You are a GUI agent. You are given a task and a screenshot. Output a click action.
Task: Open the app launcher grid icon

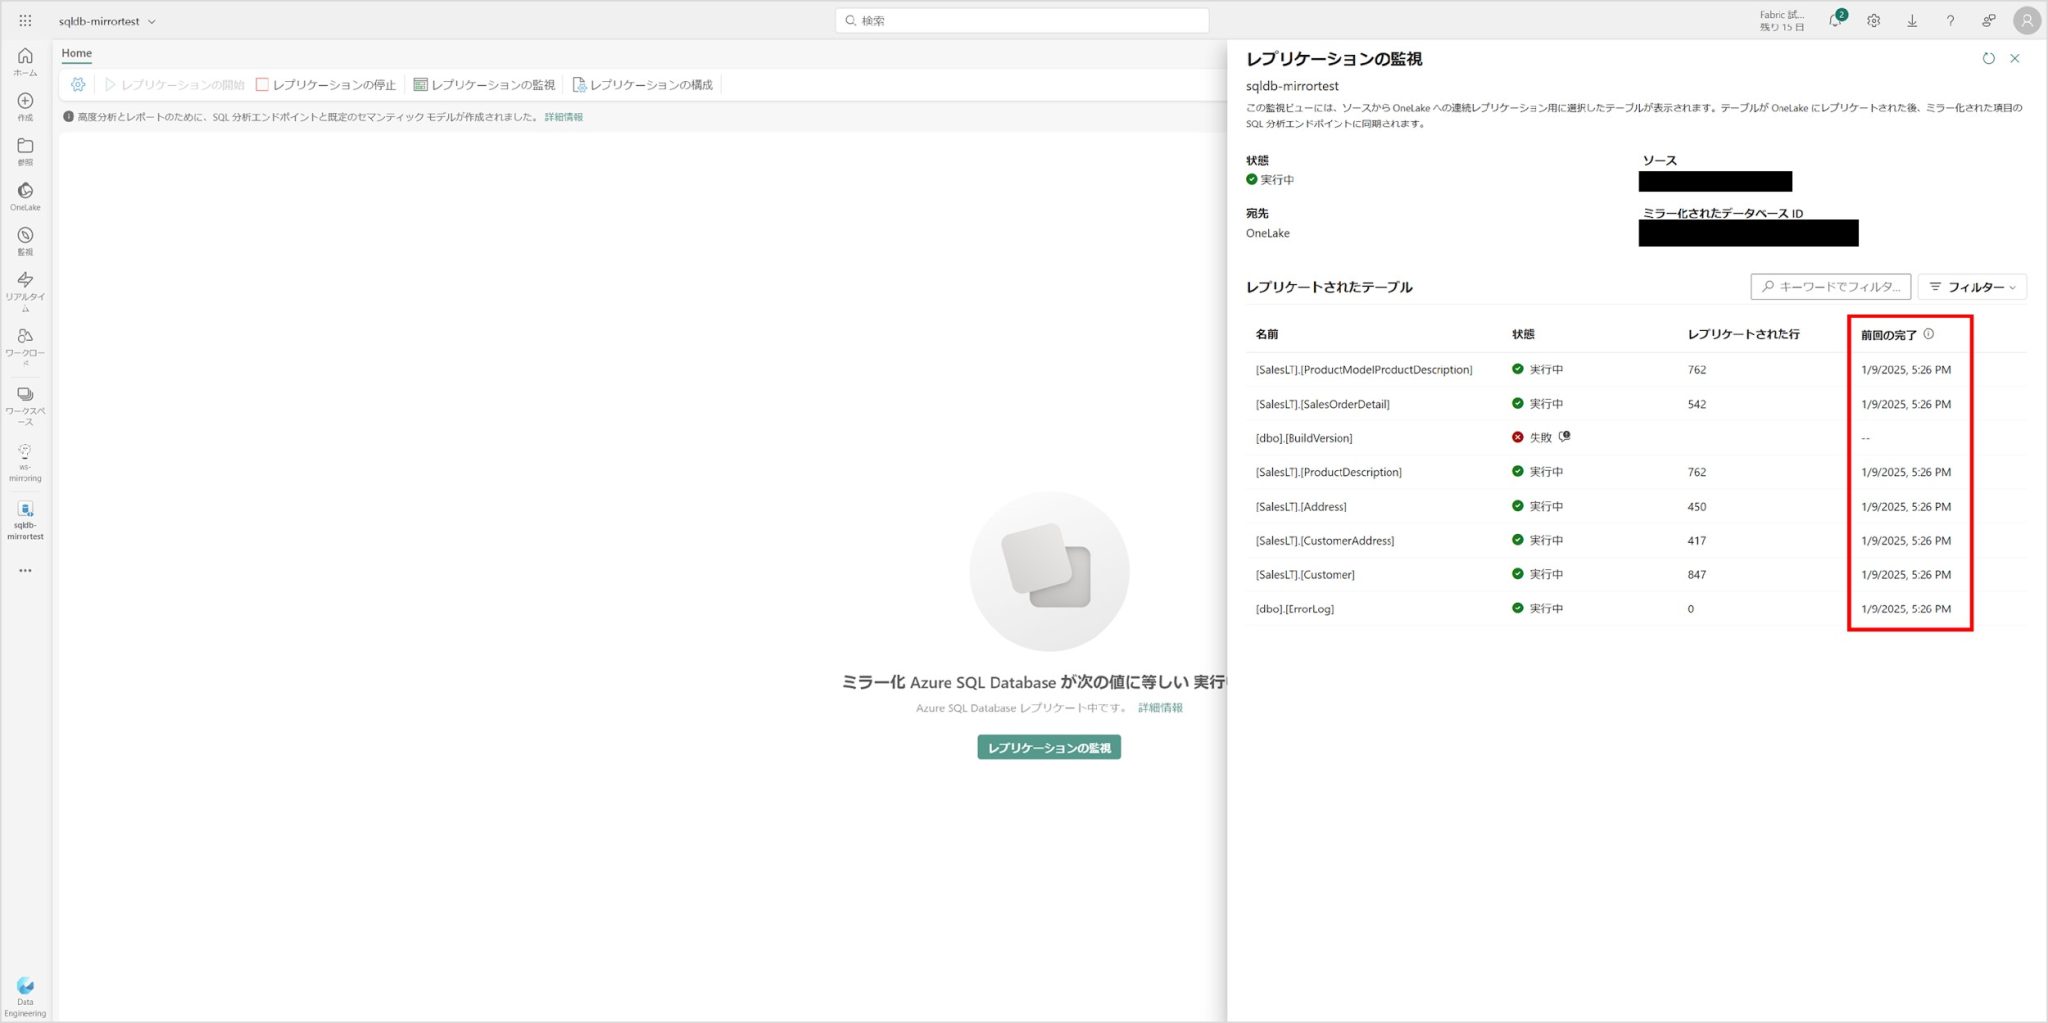(x=25, y=21)
